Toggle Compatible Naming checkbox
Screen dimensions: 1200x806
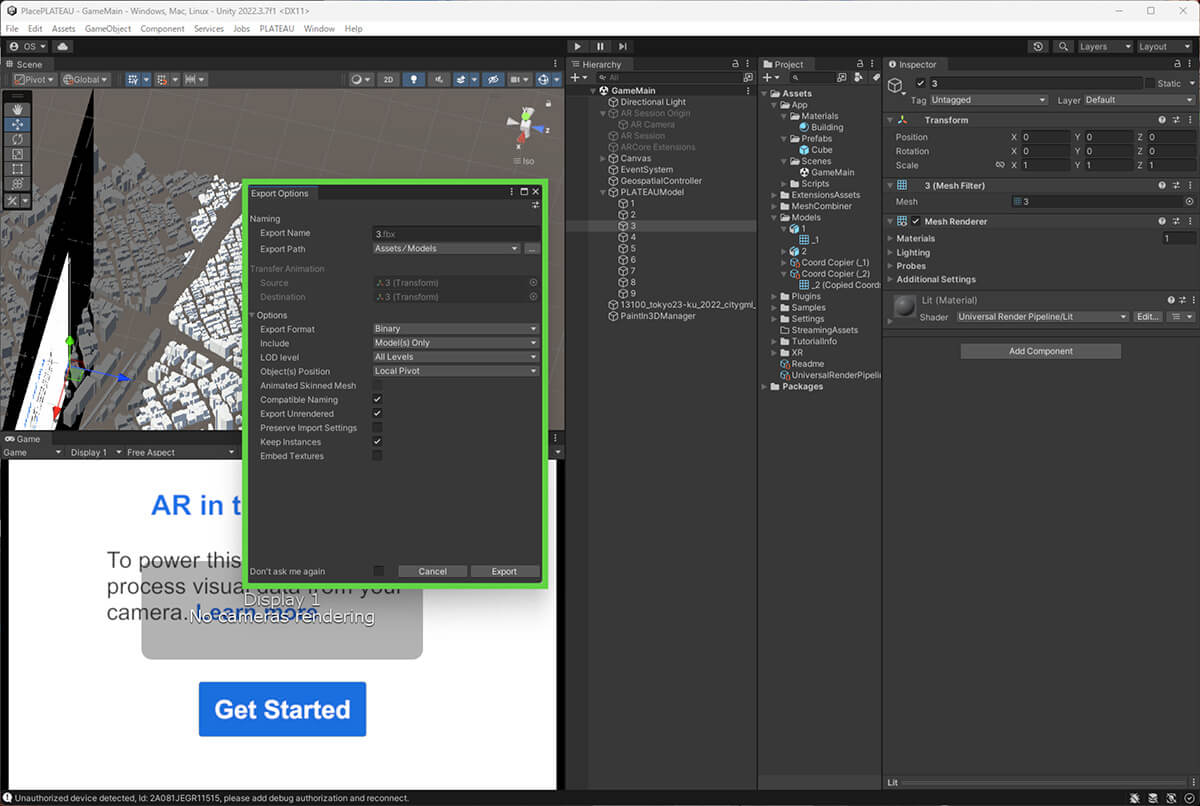(378, 399)
